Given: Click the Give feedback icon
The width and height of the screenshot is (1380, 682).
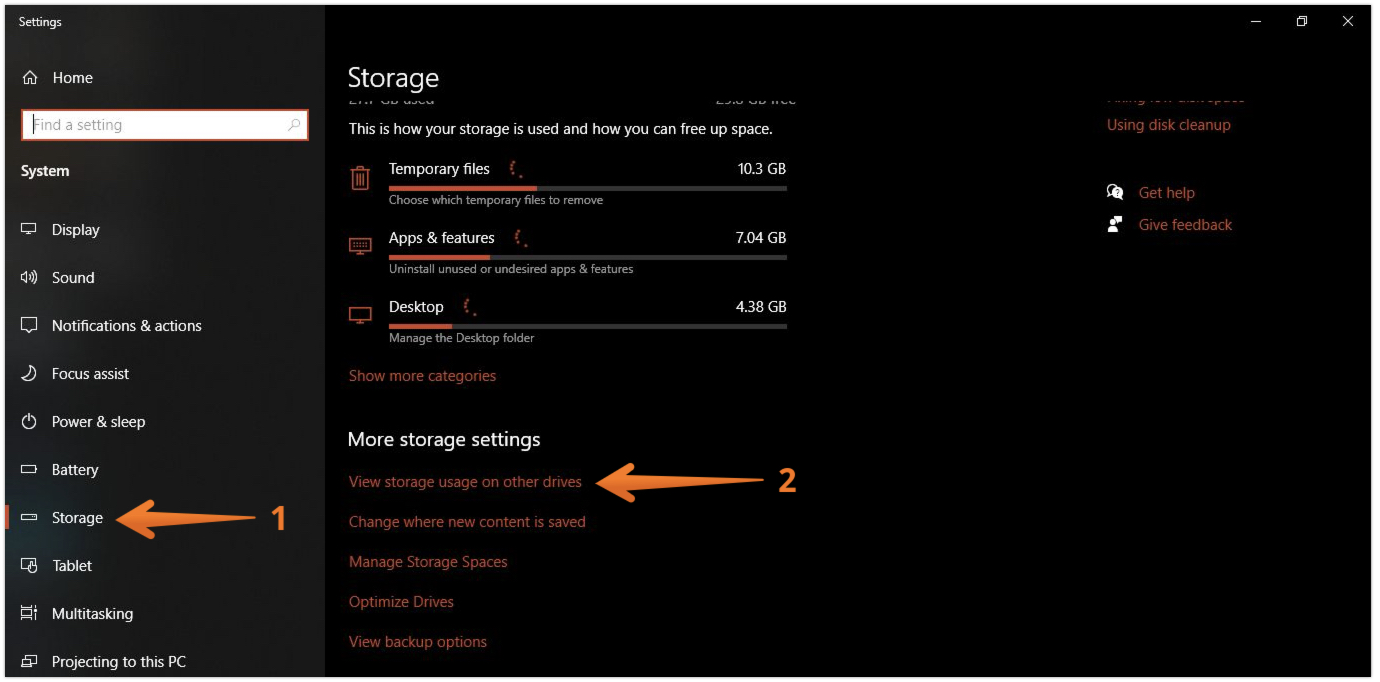Looking at the screenshot, I should coord(1114,224).
